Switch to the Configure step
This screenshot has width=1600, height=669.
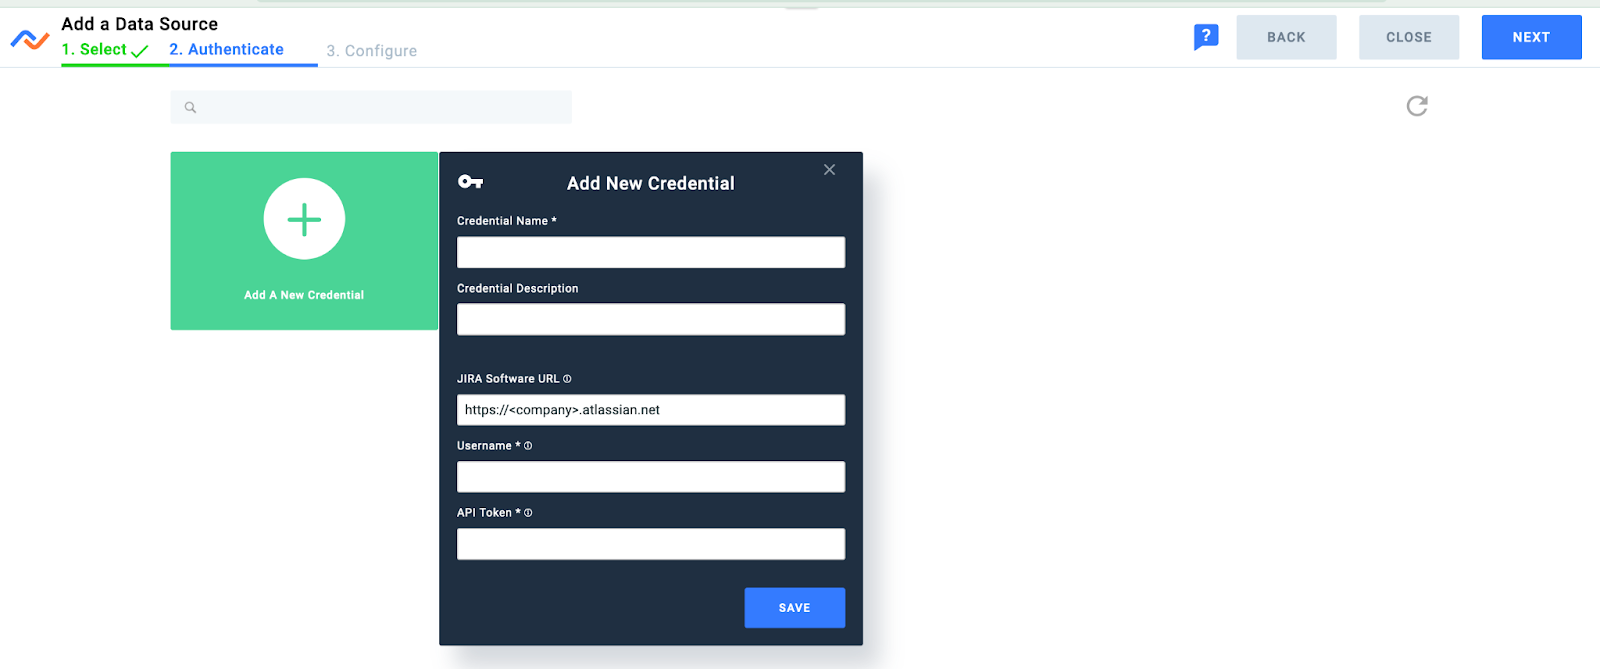tap(372, 50)
